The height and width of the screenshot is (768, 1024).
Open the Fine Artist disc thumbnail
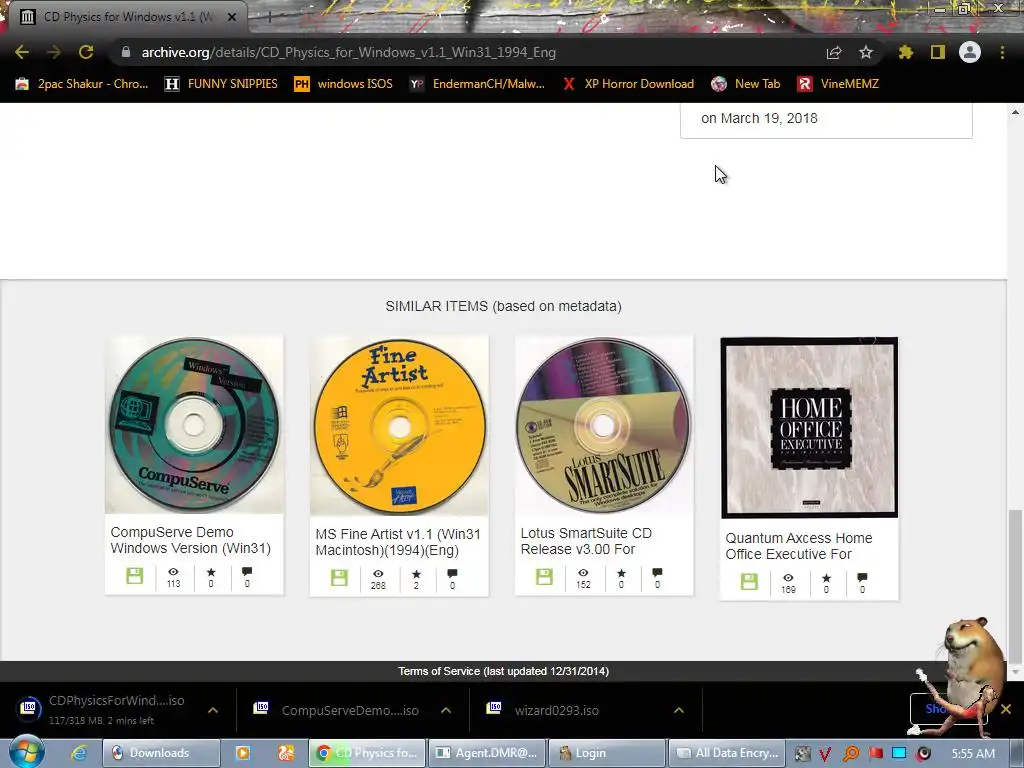pos(399,426)
